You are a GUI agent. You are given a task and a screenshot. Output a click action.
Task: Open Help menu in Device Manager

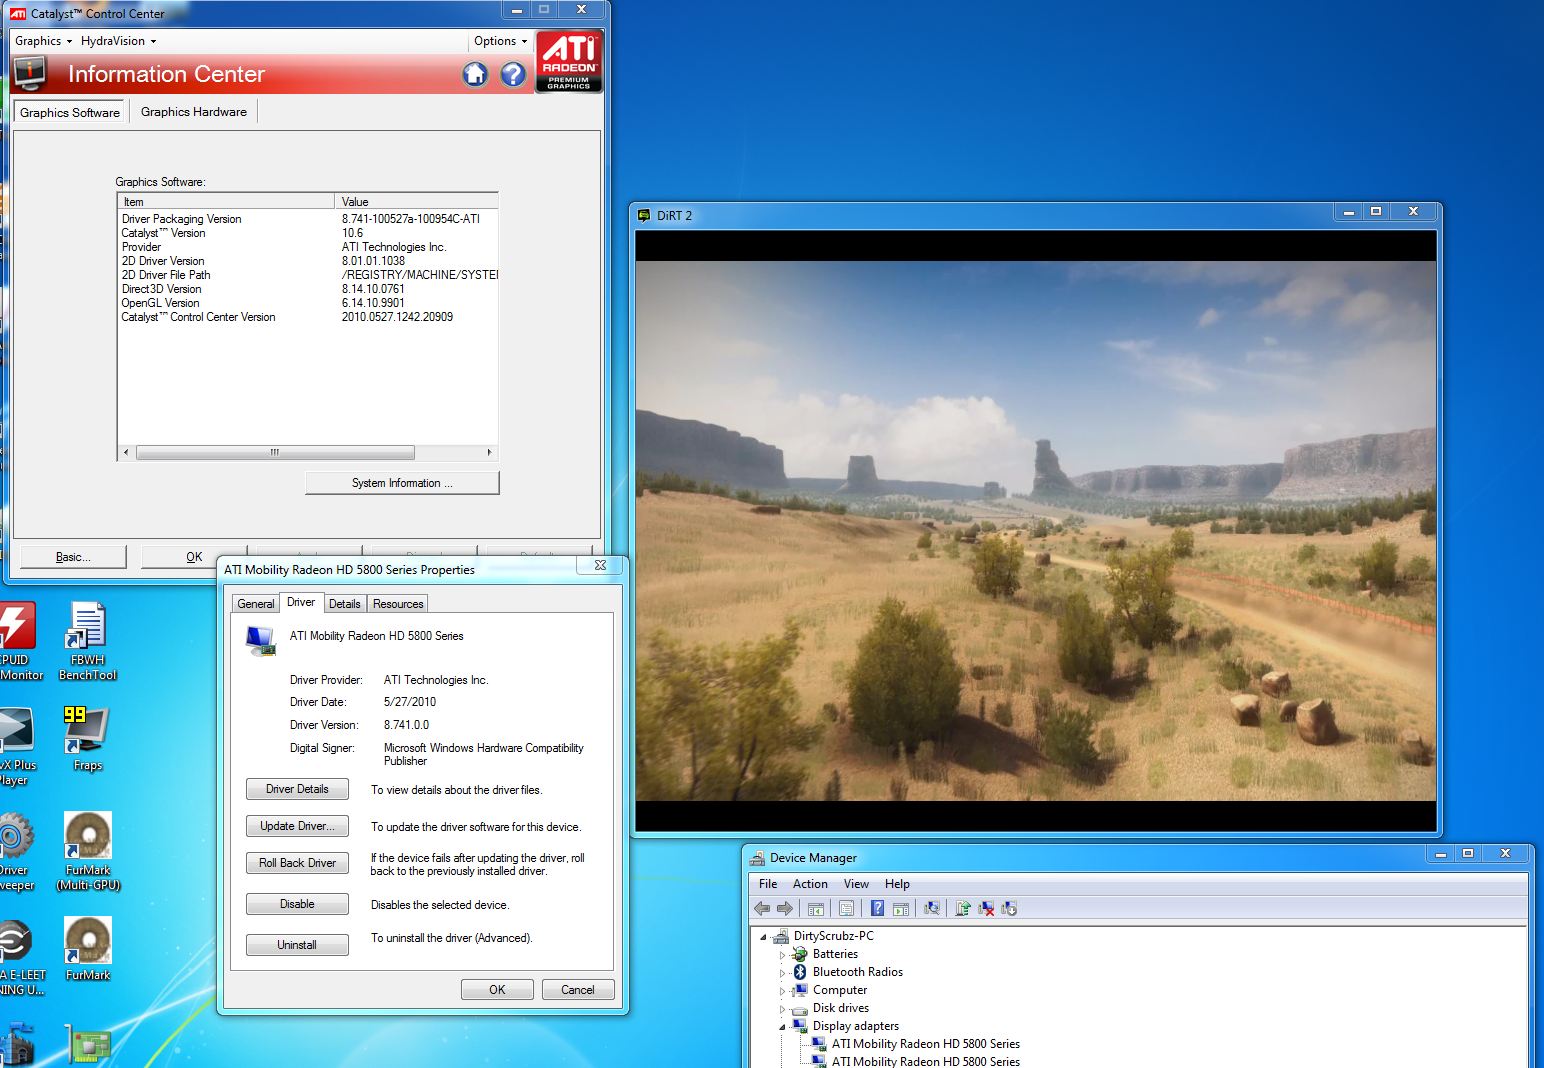tap(897, 884)
